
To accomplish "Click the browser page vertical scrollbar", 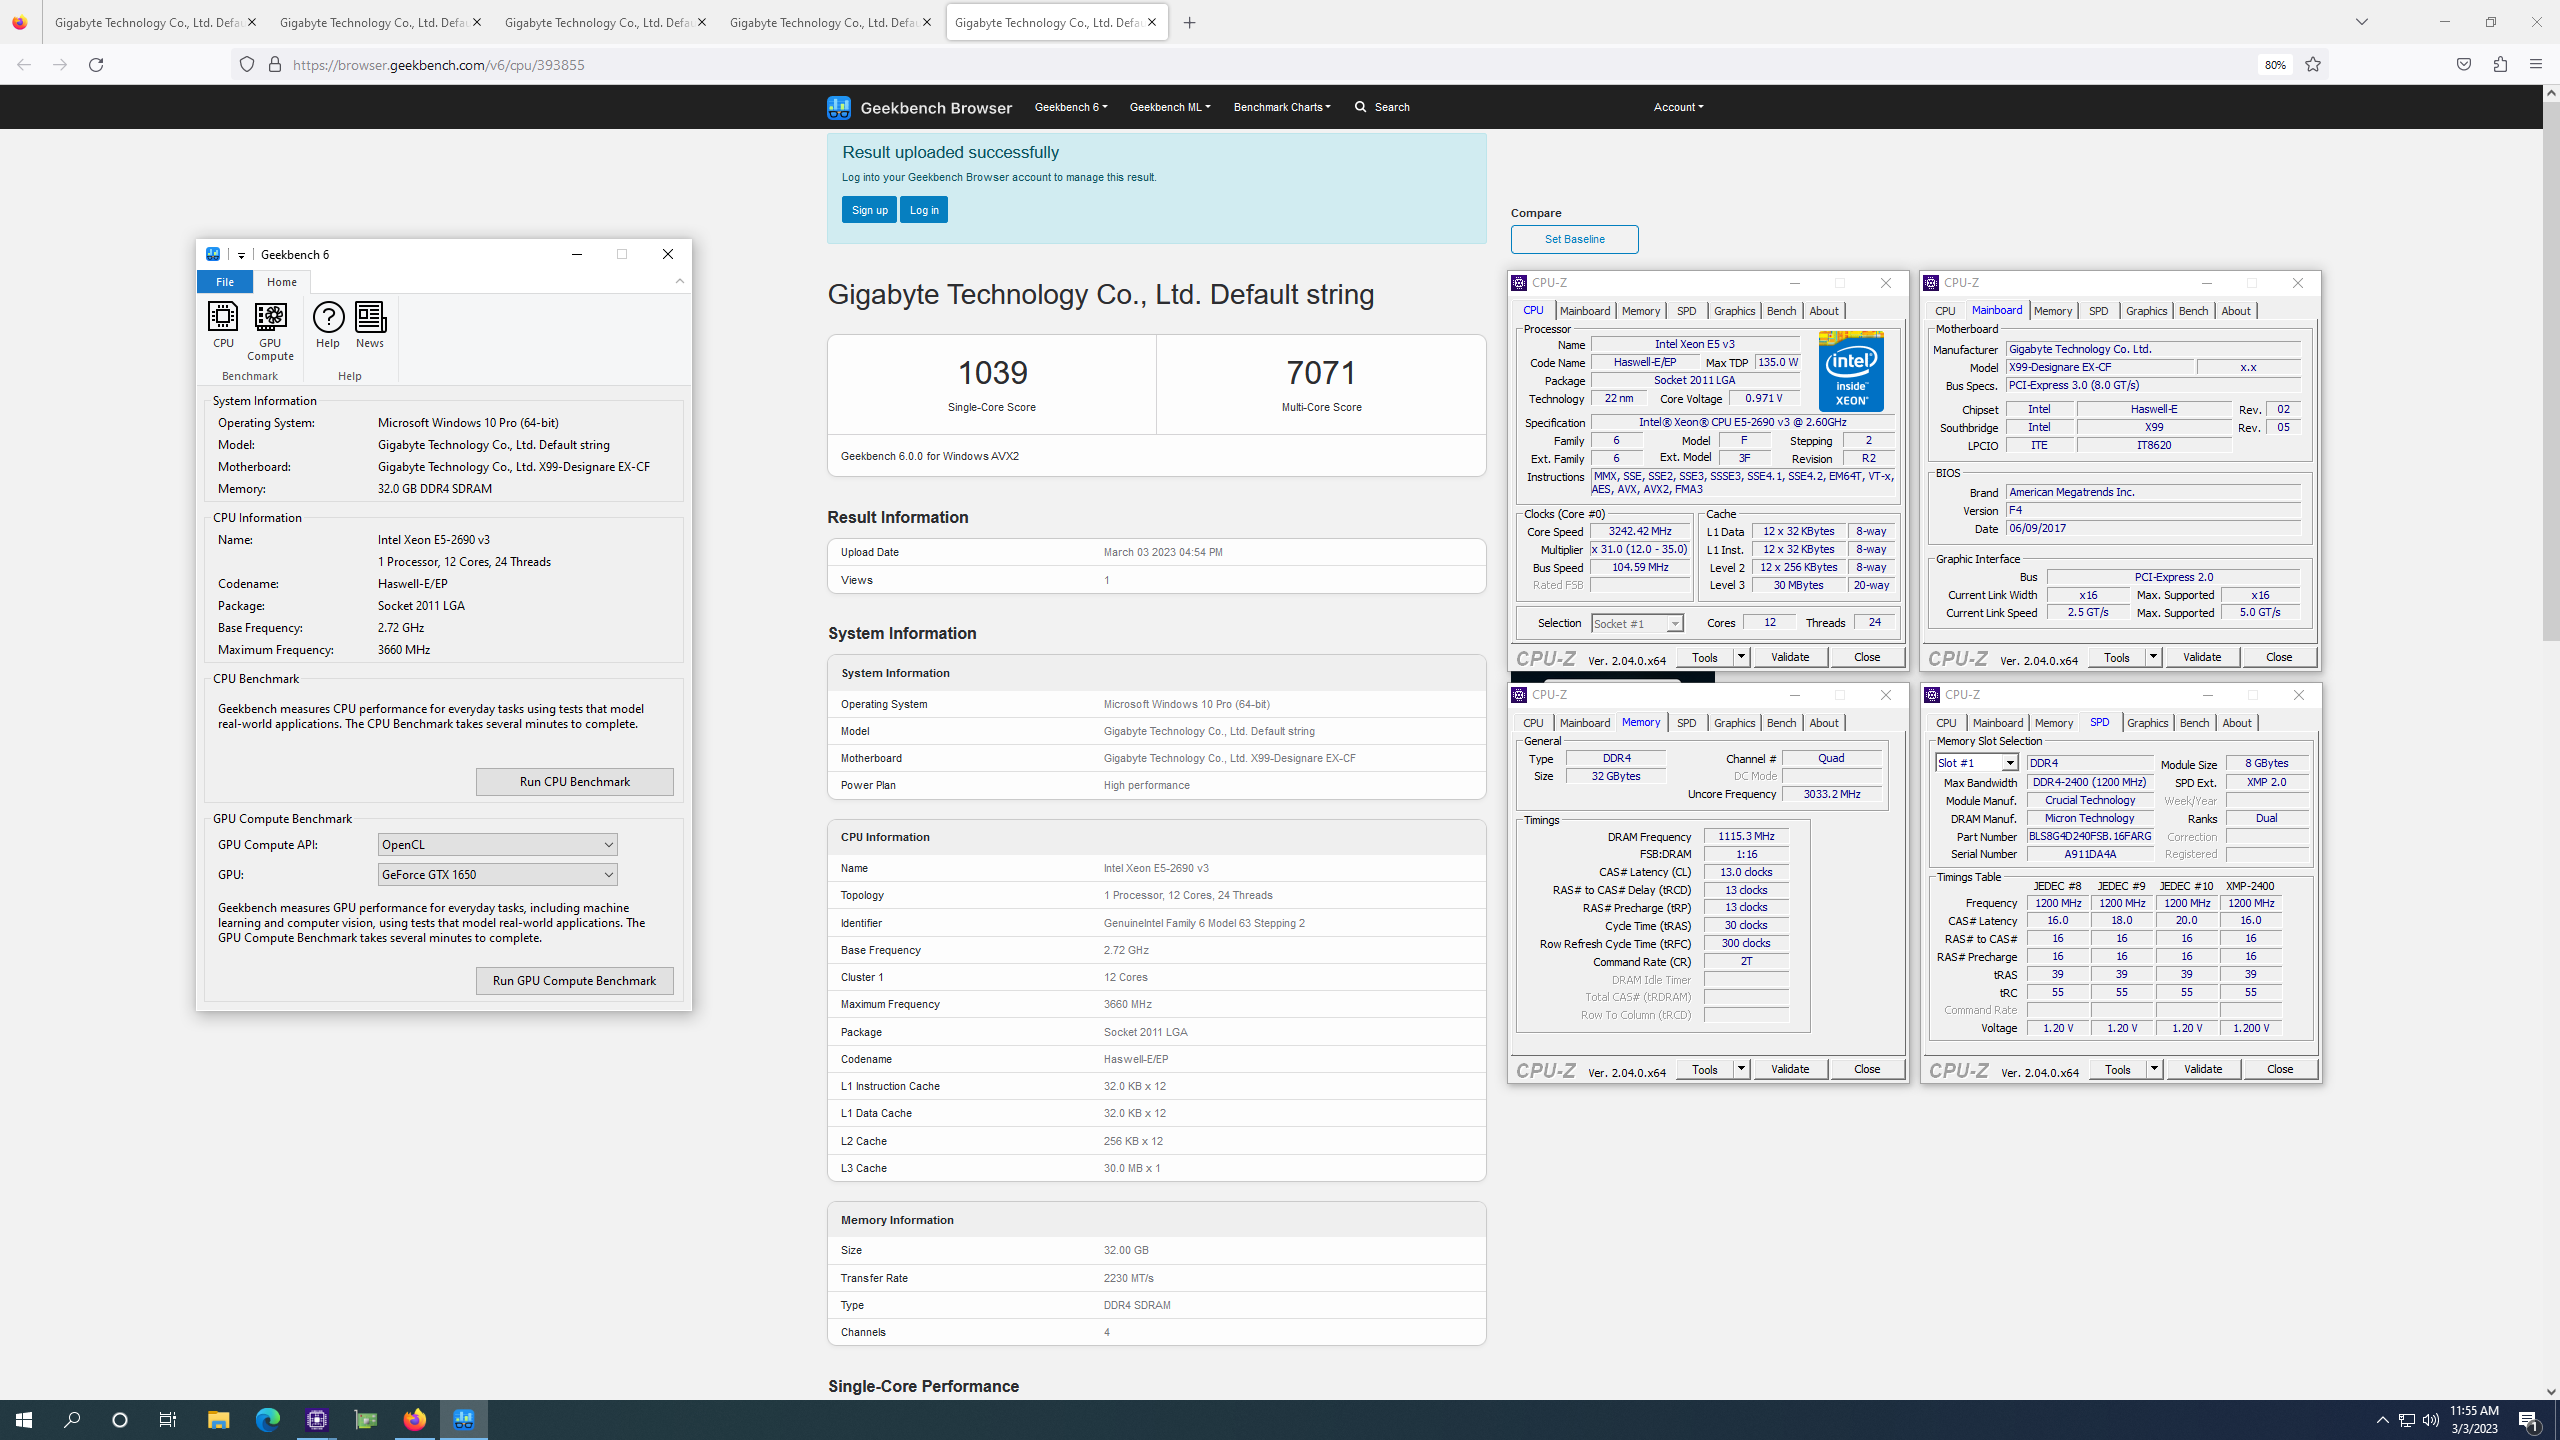I will coord(2551,370).
